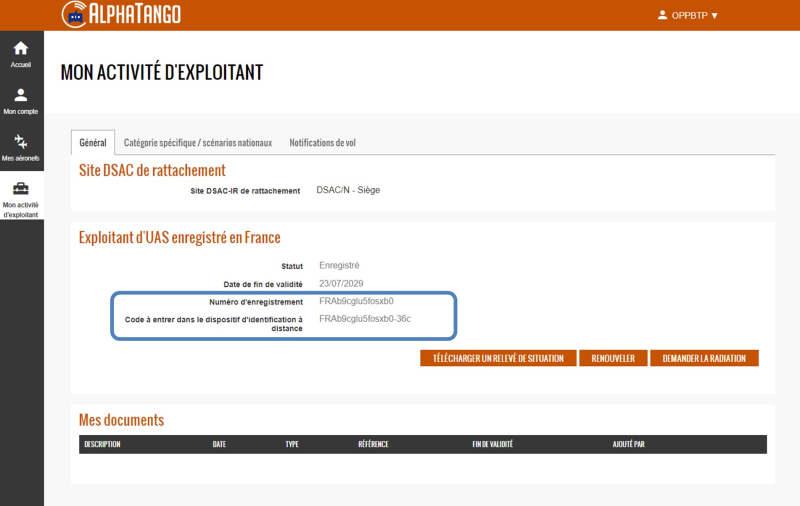Sort documents by the Description column
Screen dimensions: 800x506
pos(103,444)
